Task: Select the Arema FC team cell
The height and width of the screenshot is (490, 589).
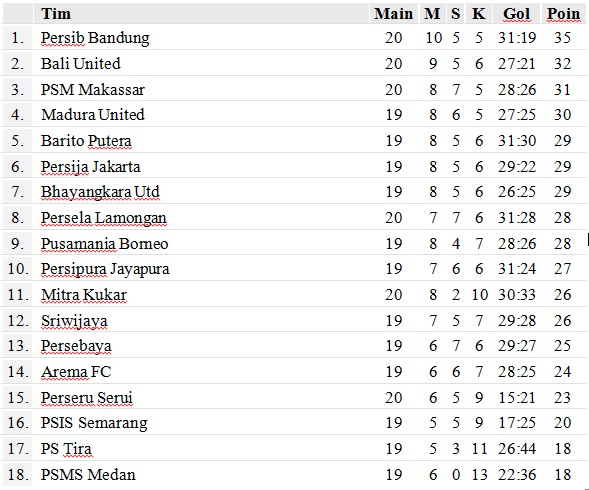Action: pos(76,372)
